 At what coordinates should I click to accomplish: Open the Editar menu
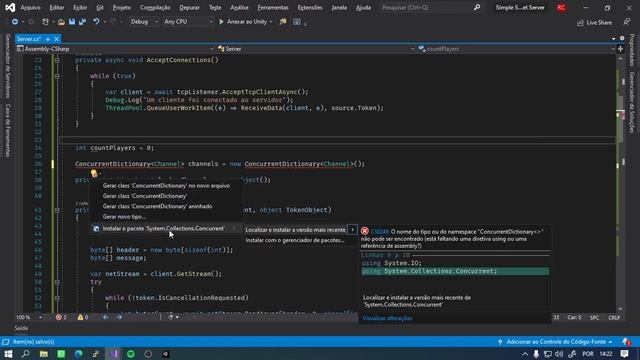tap(57, 7)
